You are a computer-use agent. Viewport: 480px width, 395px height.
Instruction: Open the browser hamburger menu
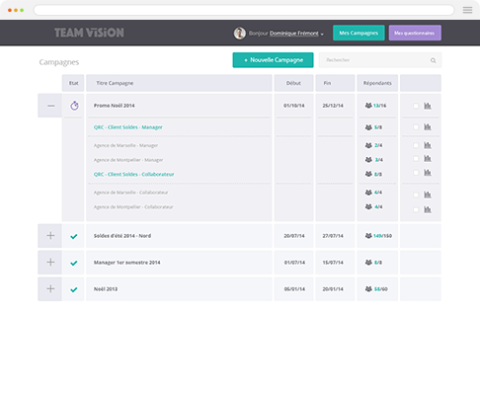(467, 10)
